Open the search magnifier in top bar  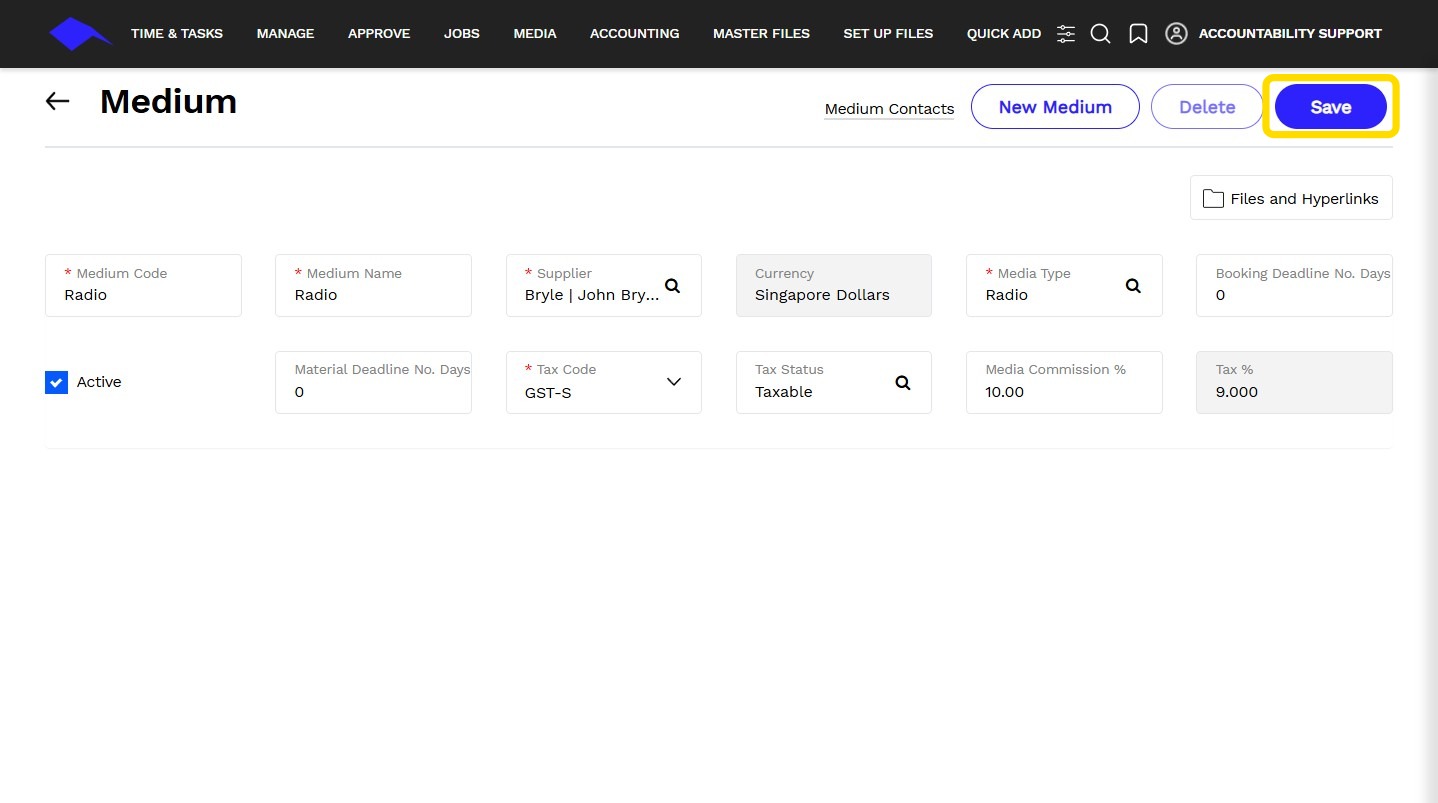[1100, 34]
